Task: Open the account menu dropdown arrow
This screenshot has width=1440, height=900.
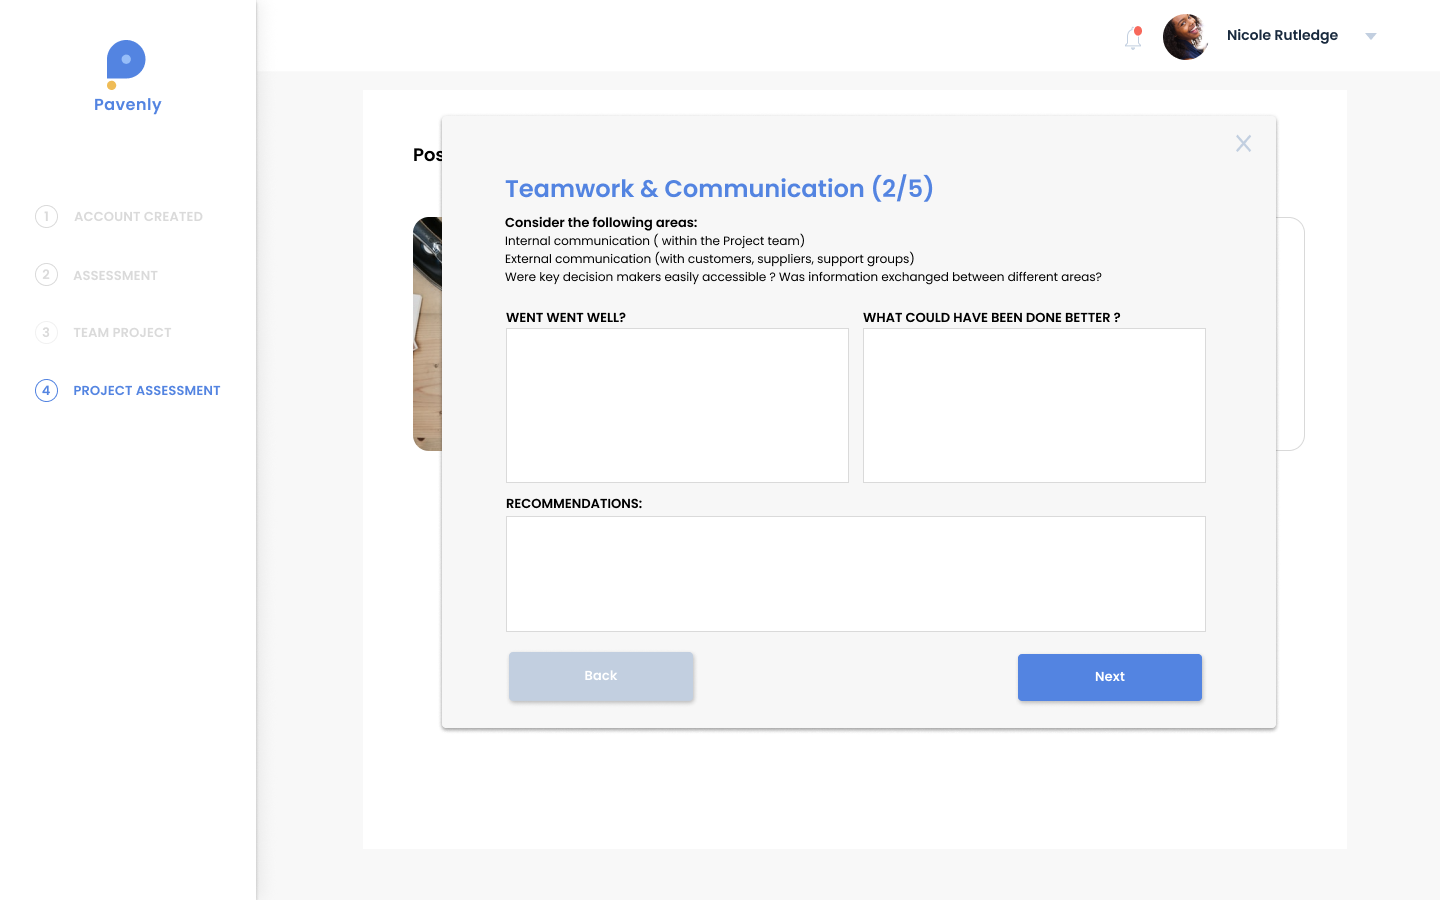Action: click(x=1370, y=36)
